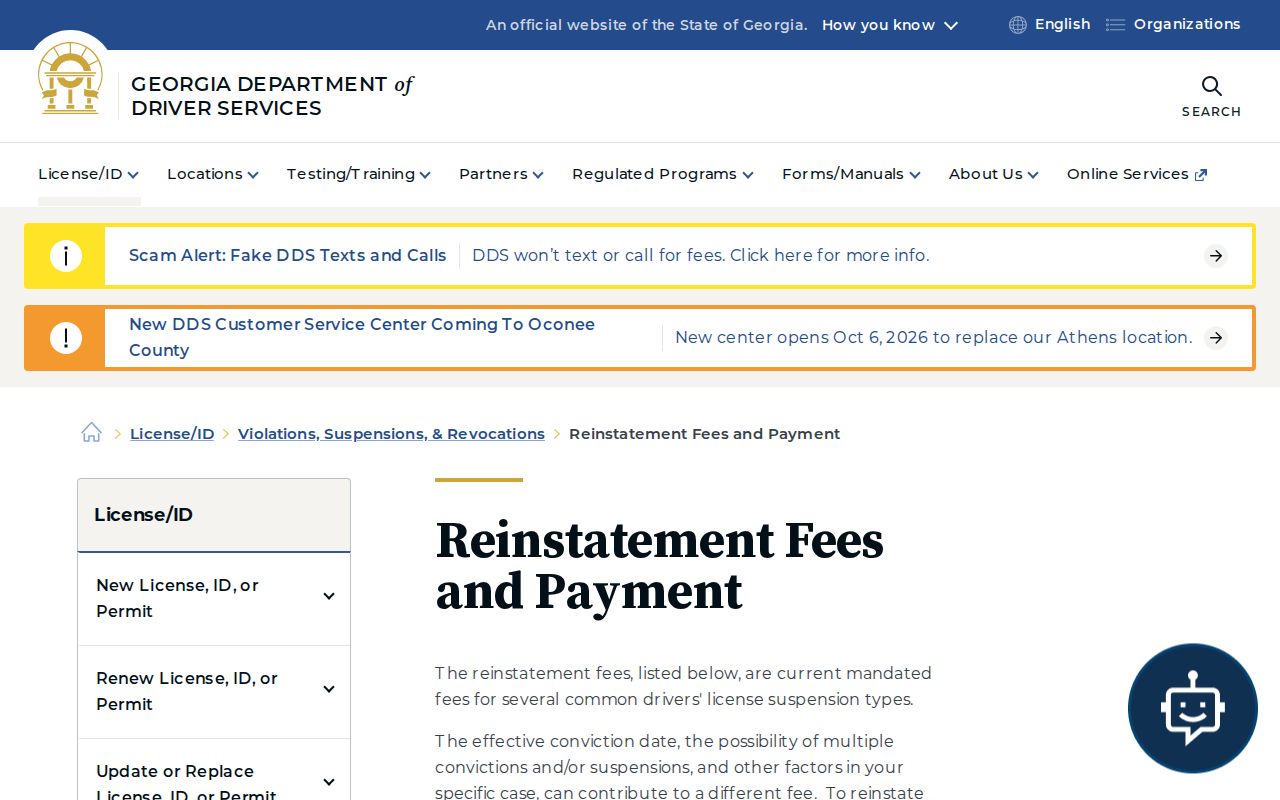Click the Oconee County alert arrow icon
This screenshot has height=800, width=1280.
pos(1216,338)
